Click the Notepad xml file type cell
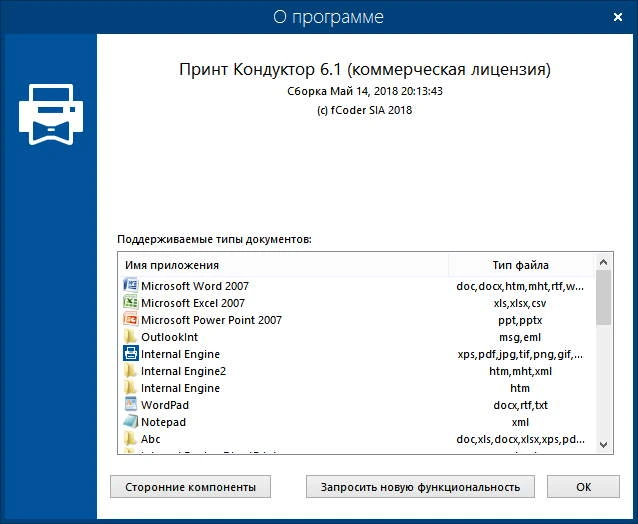 click(x=520, y=422)
